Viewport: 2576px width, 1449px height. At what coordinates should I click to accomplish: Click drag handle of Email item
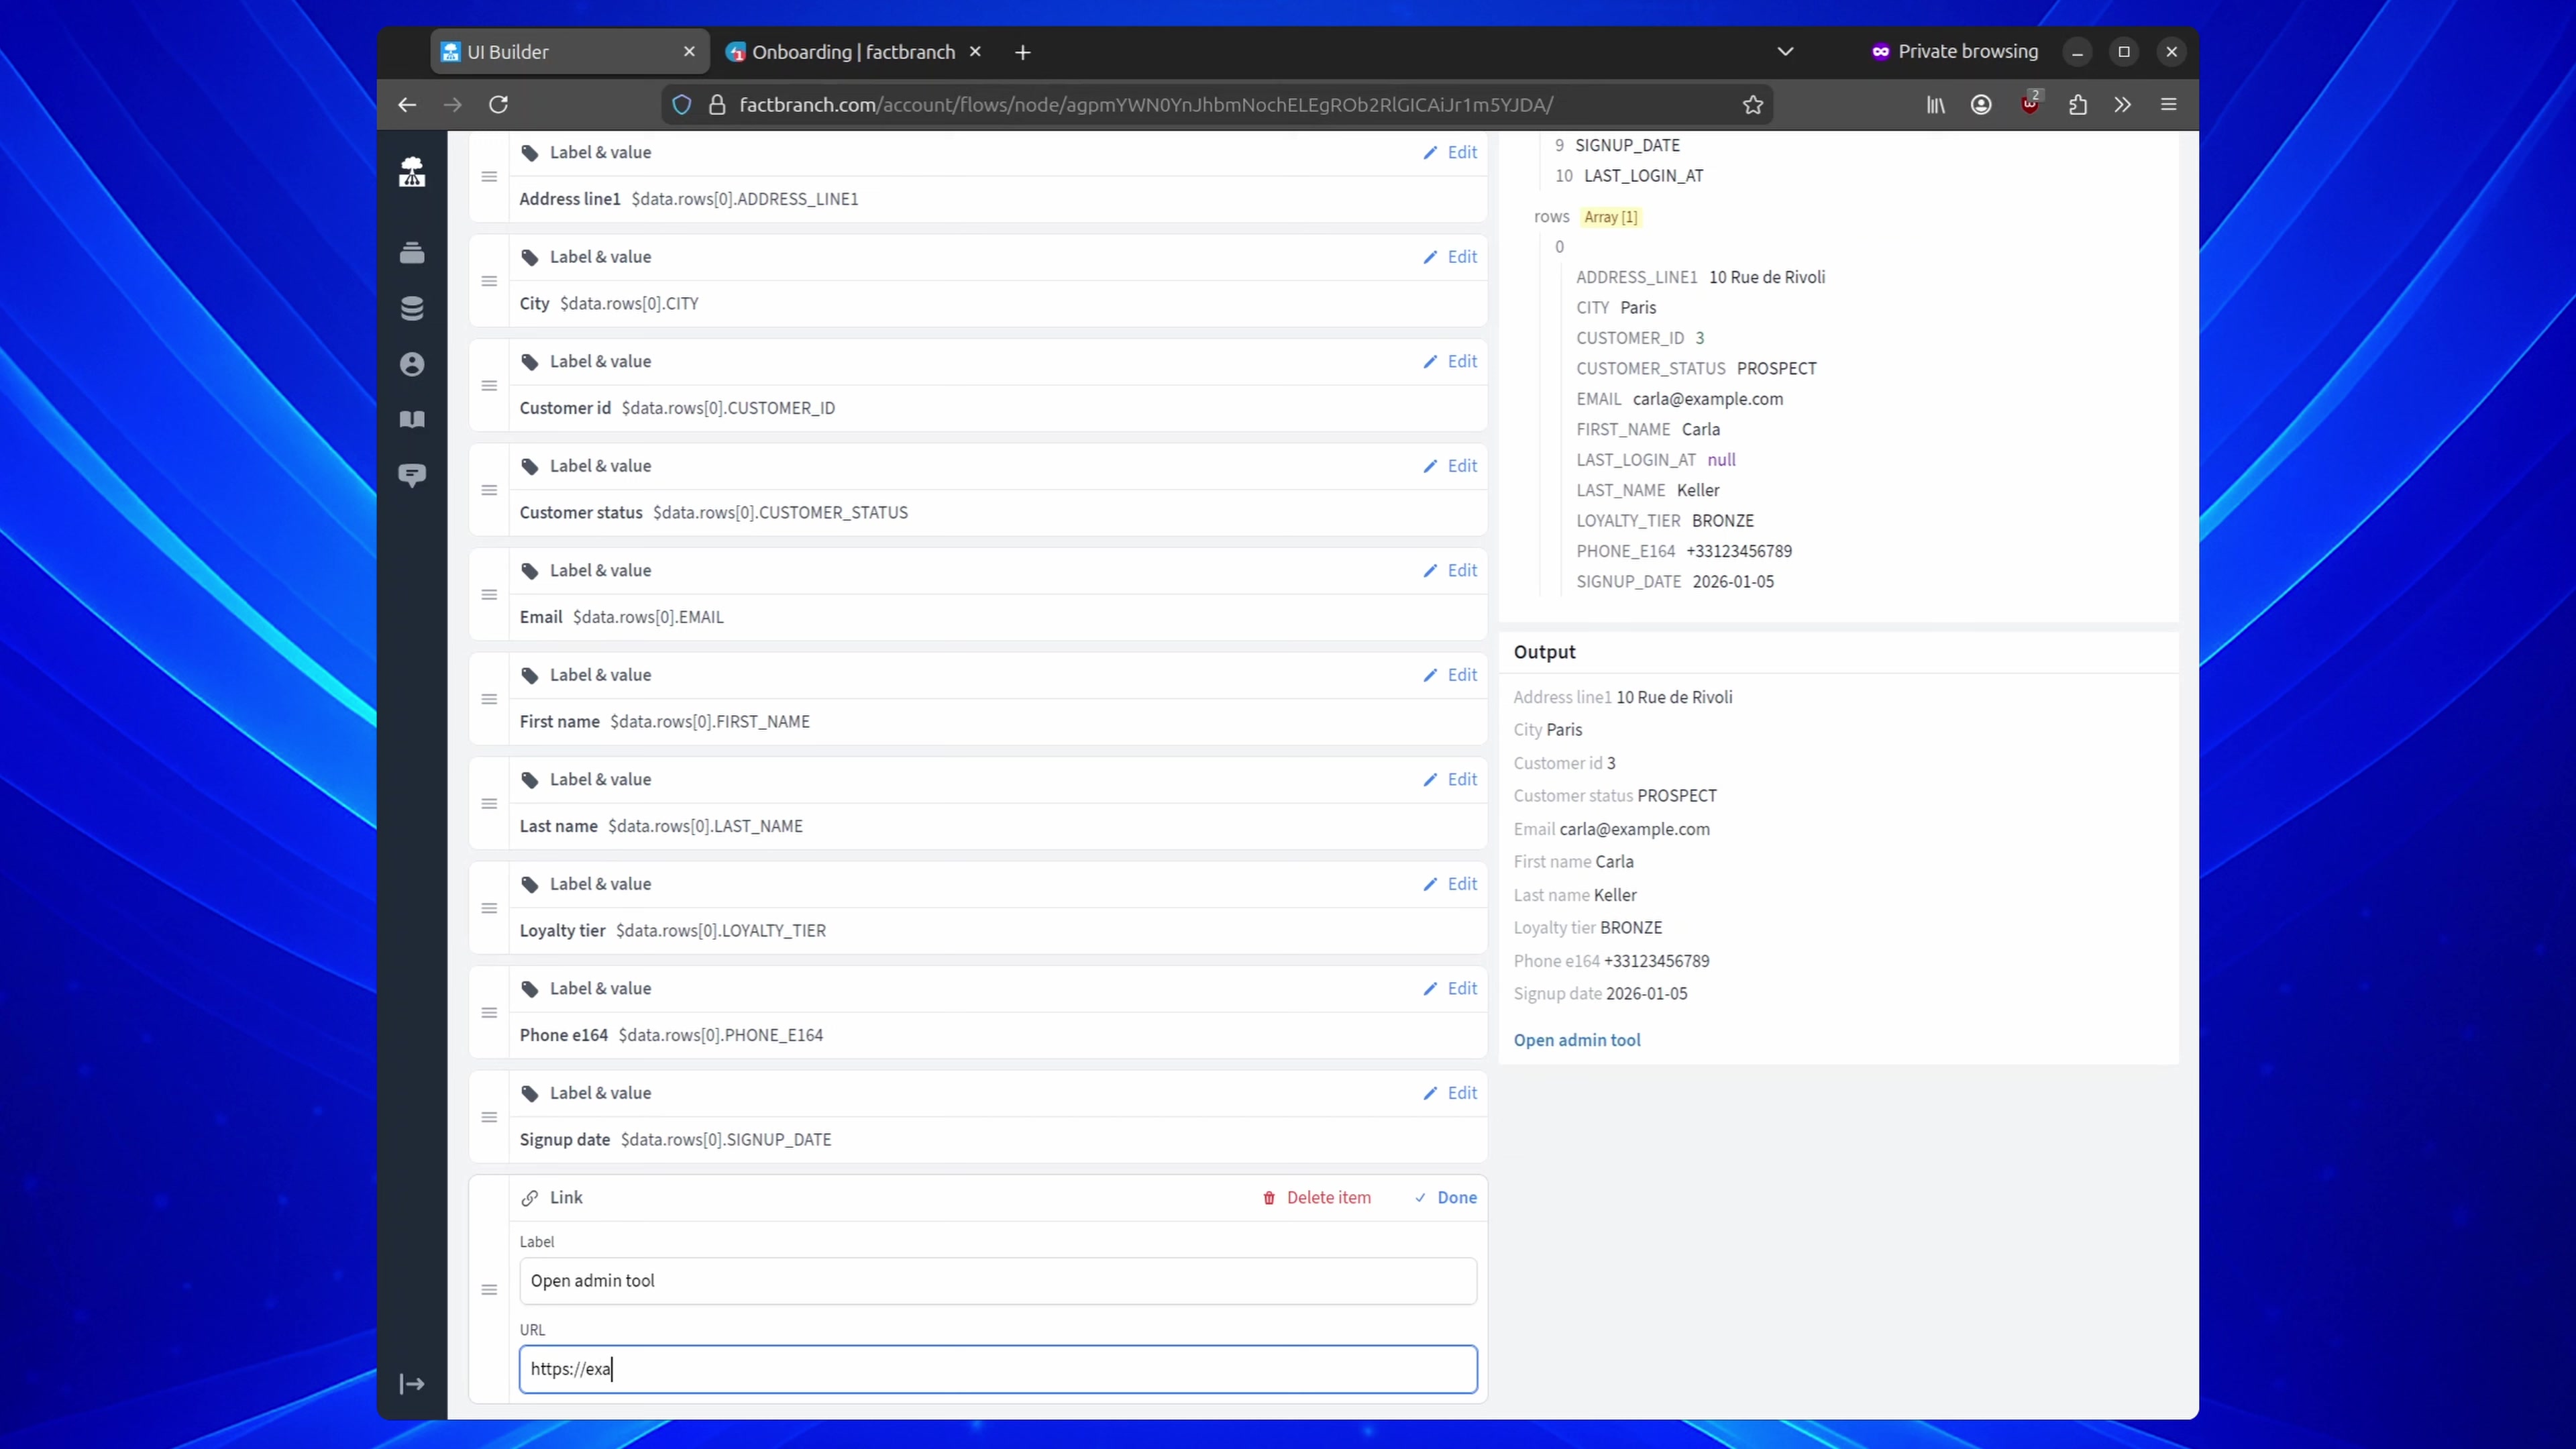[x=489, y=595]
